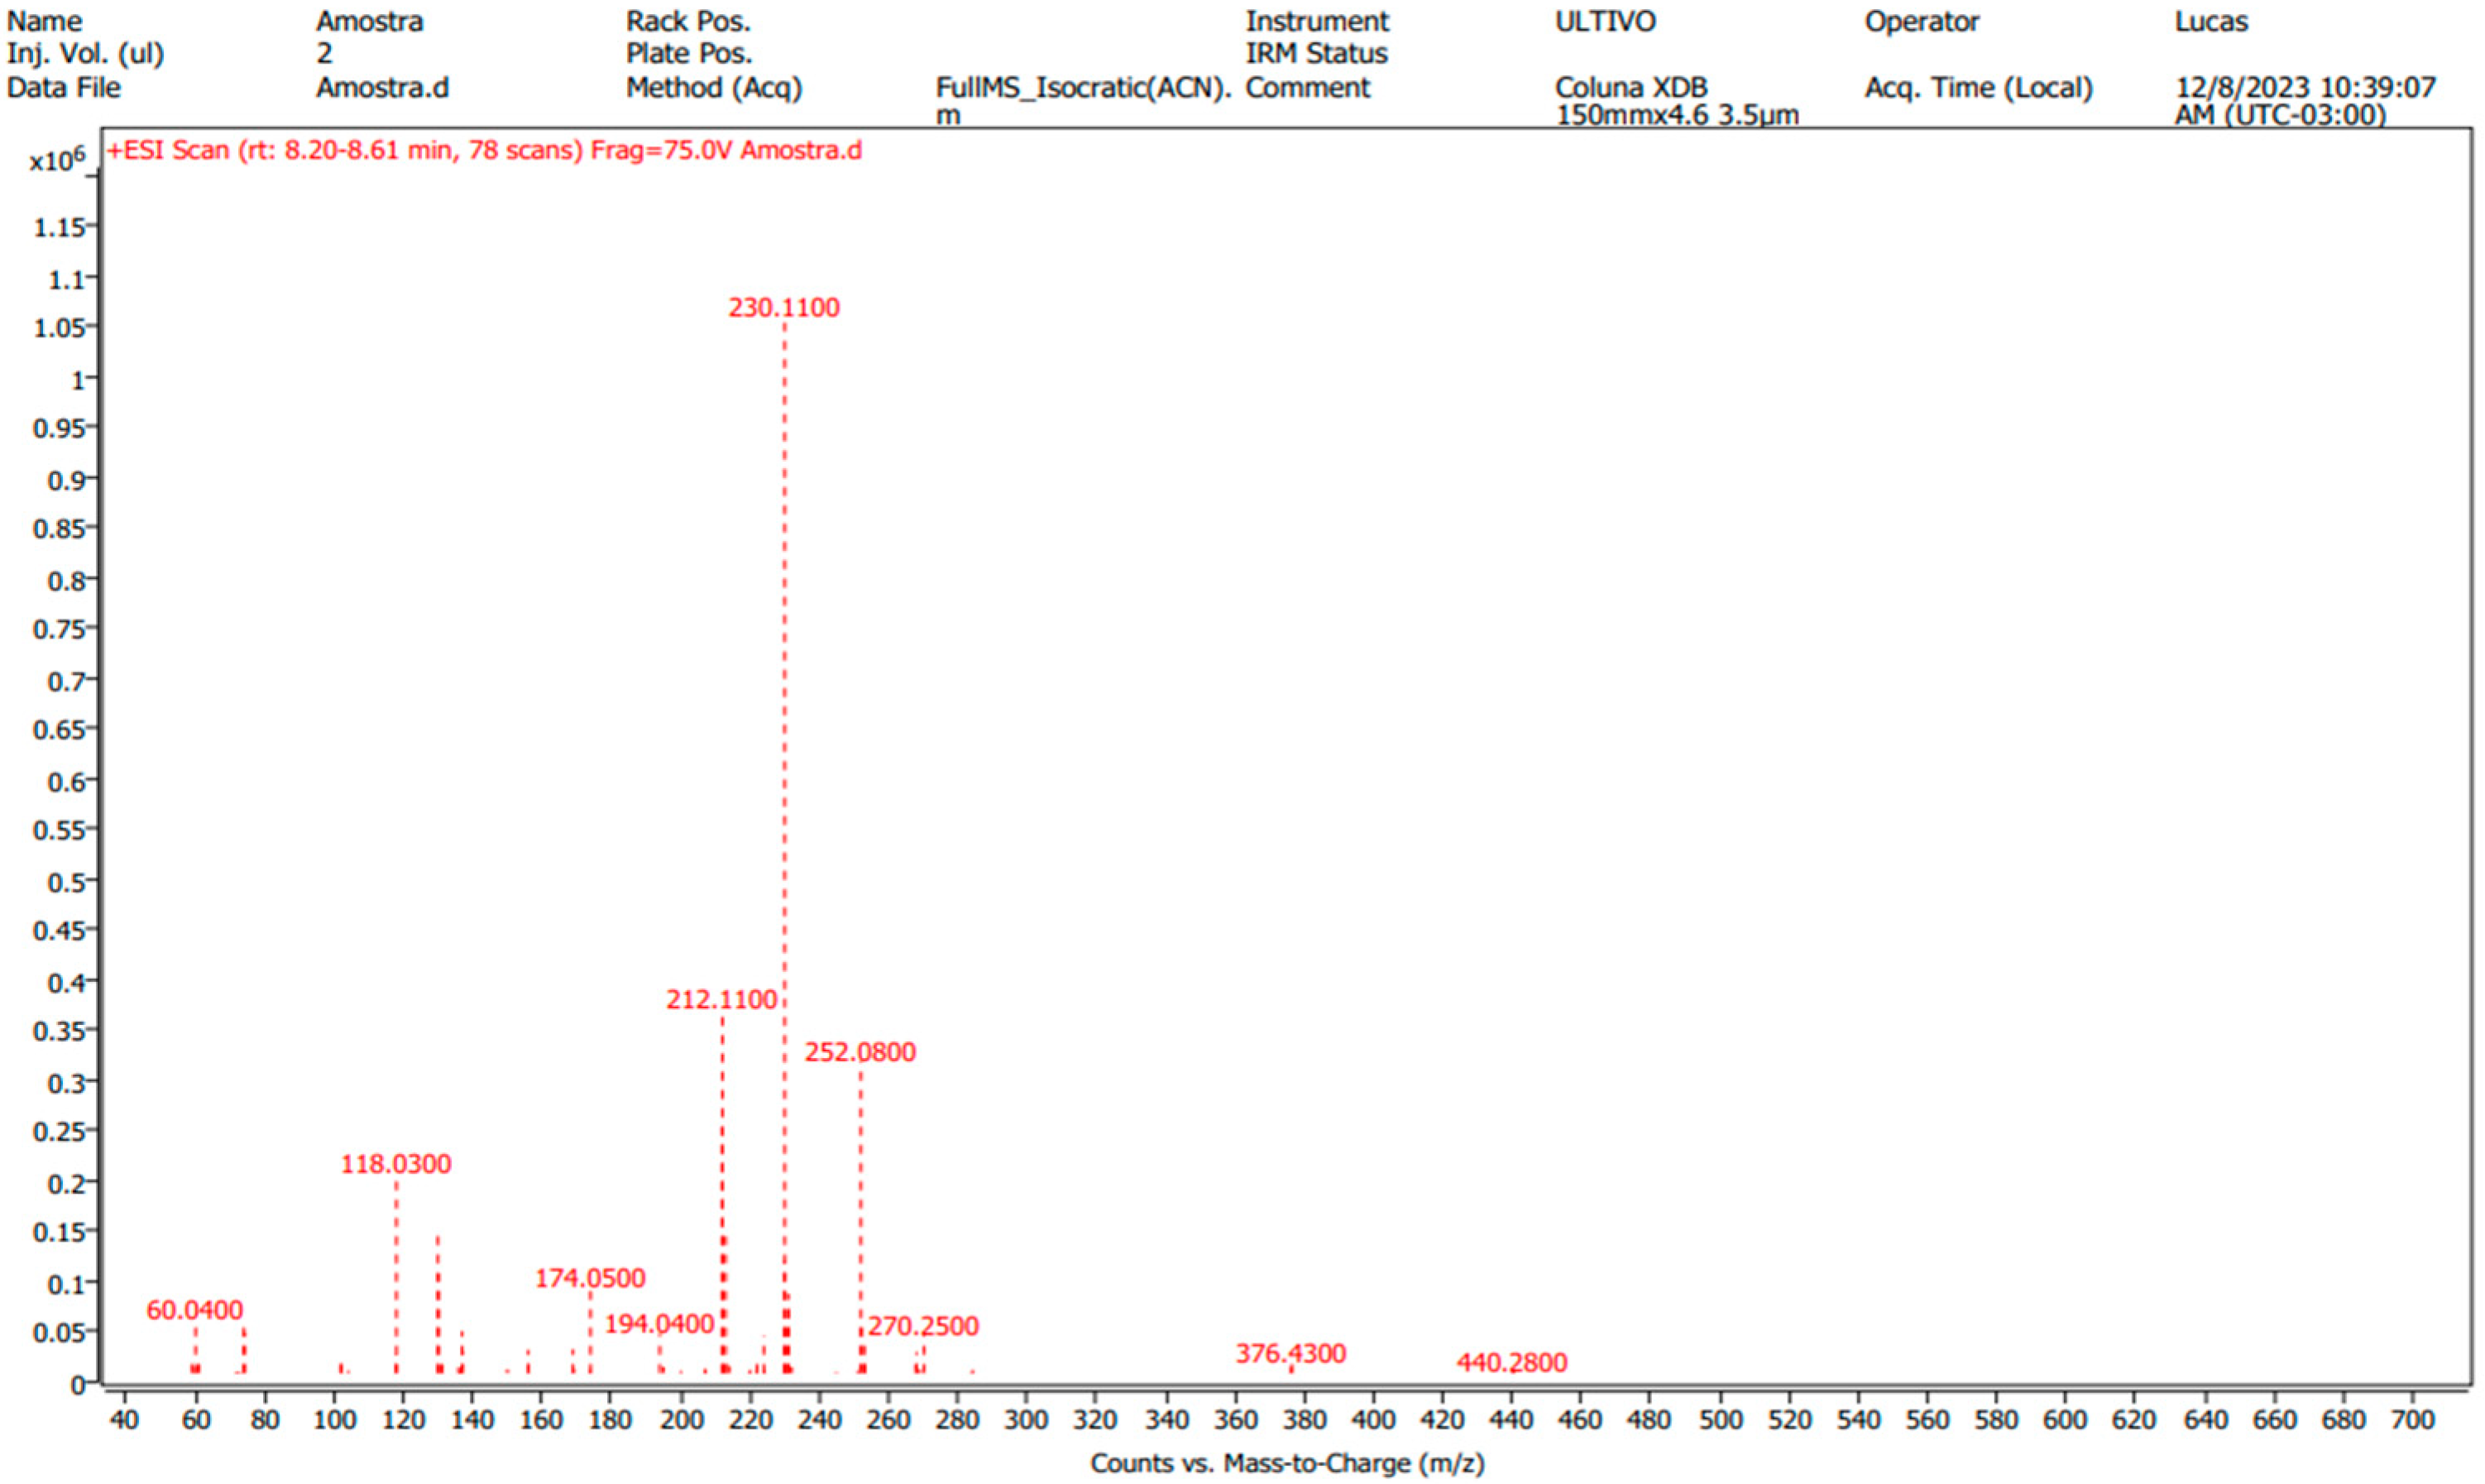
Task: Click the 230.1100 base peak label
Action: (783, 308)
